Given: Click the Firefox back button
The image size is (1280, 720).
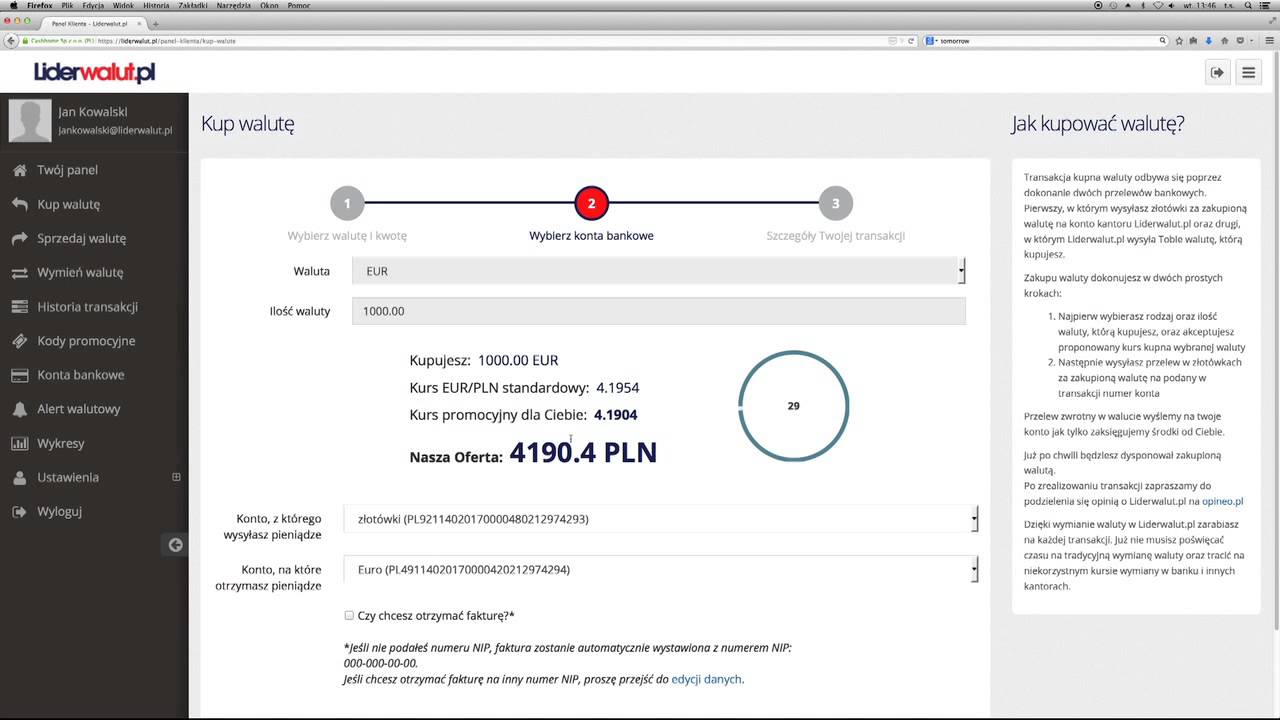Looking at the screenshot, I should (11, 41).
